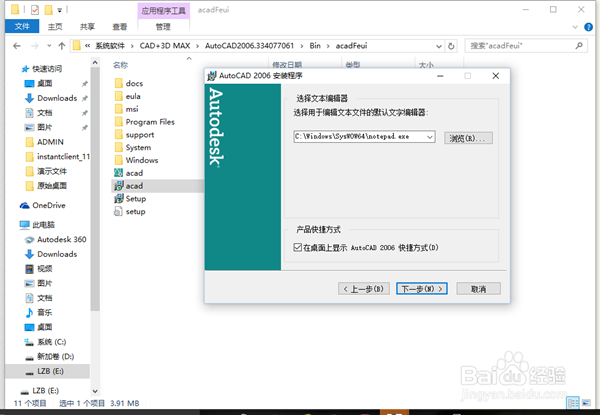Open the 新加卷 (D:) drive
Image resolution: width=600 pixels, height=415 pixels.
click(x=49, y=356)
